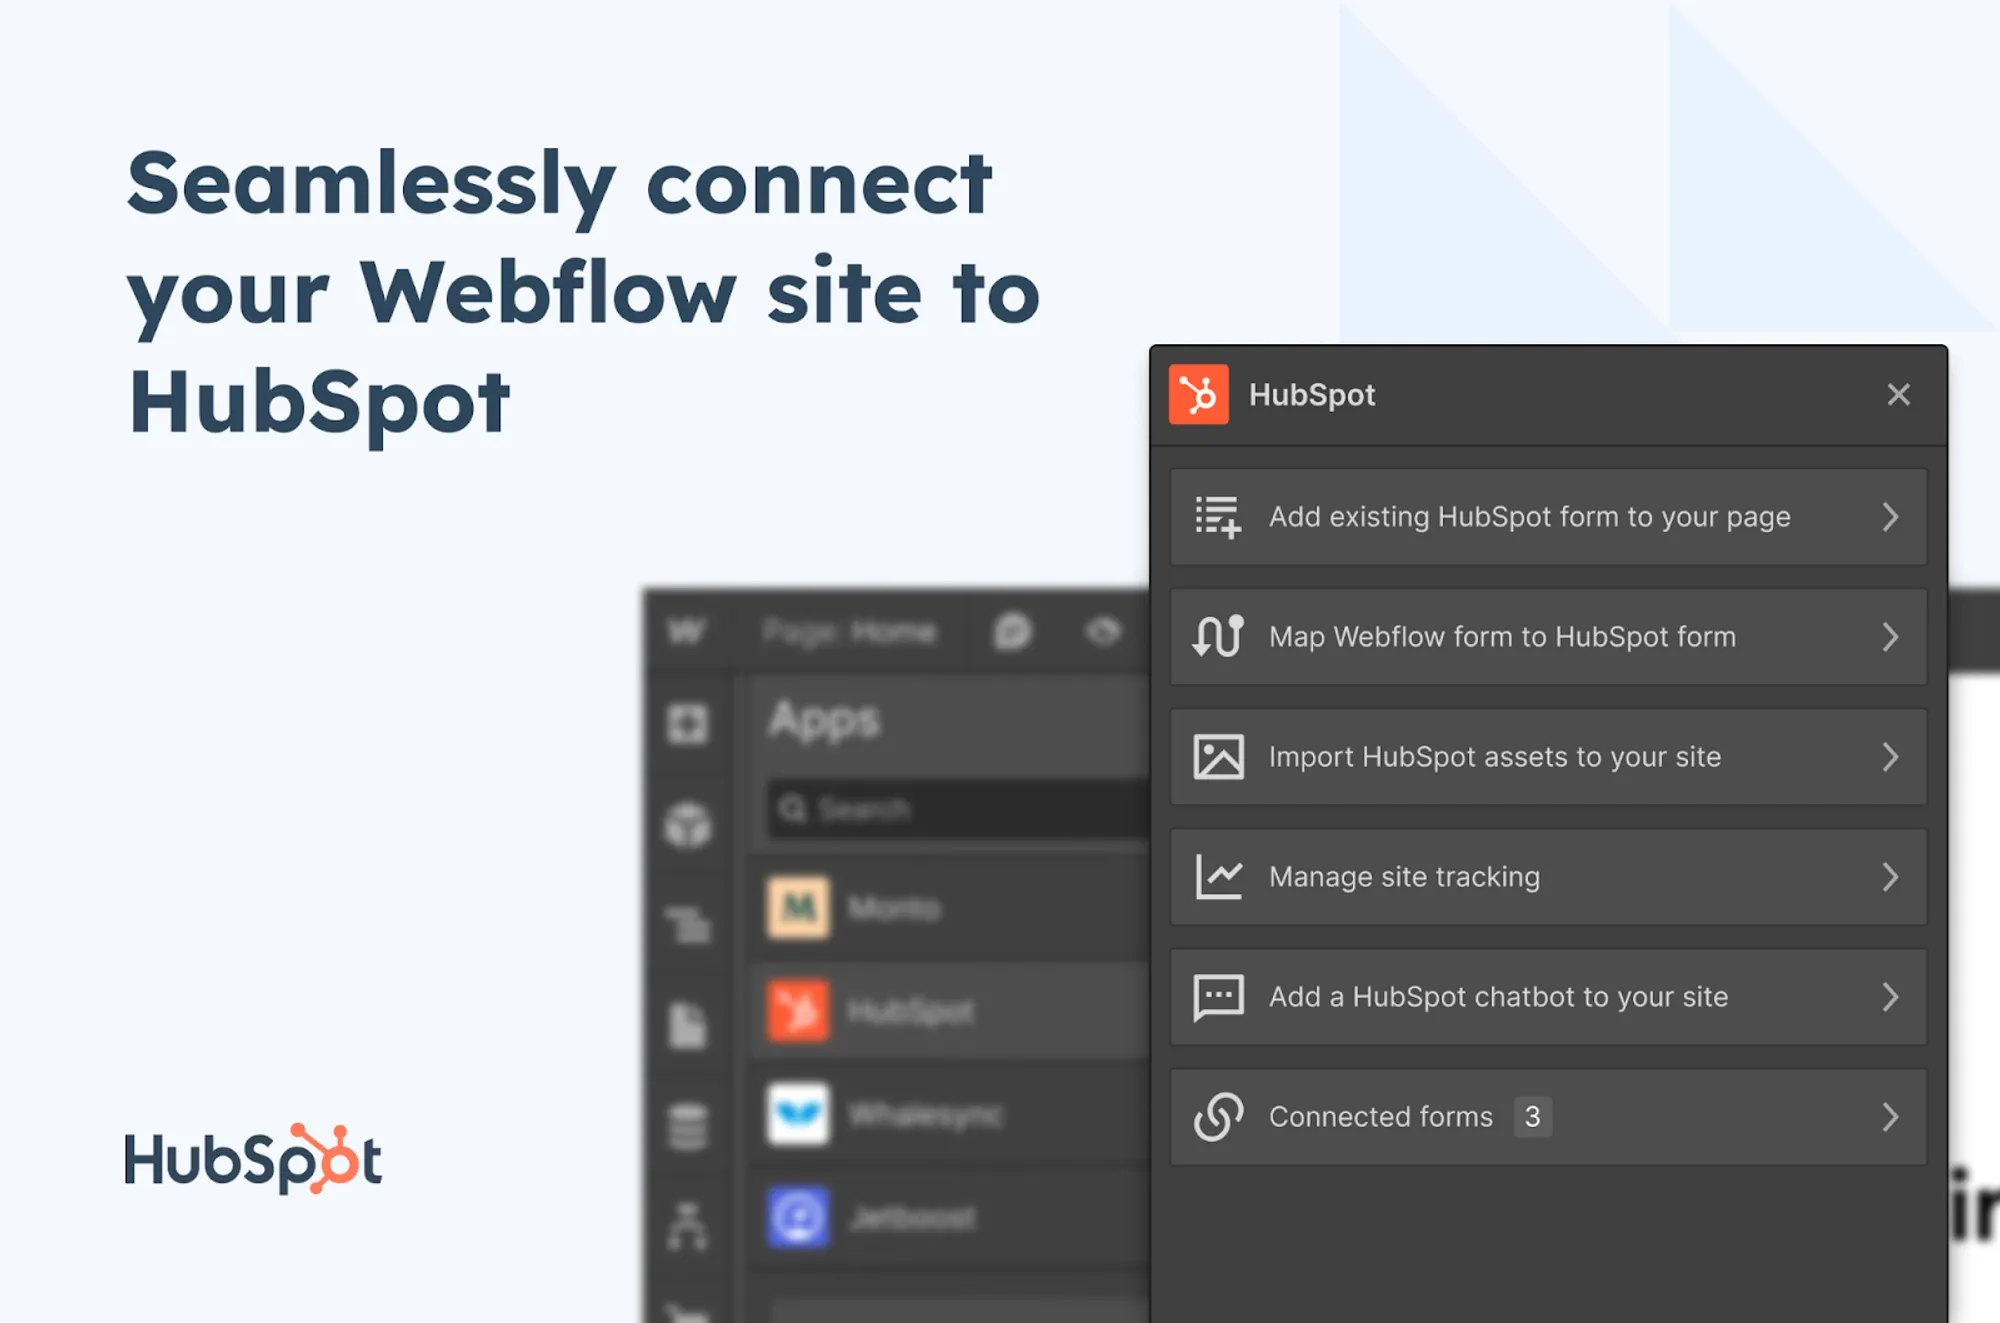Open the Add existing HubSpot form option
Viewport: 2000px width, 1323px height.
pyautogui.click(x=1548, y=517)
